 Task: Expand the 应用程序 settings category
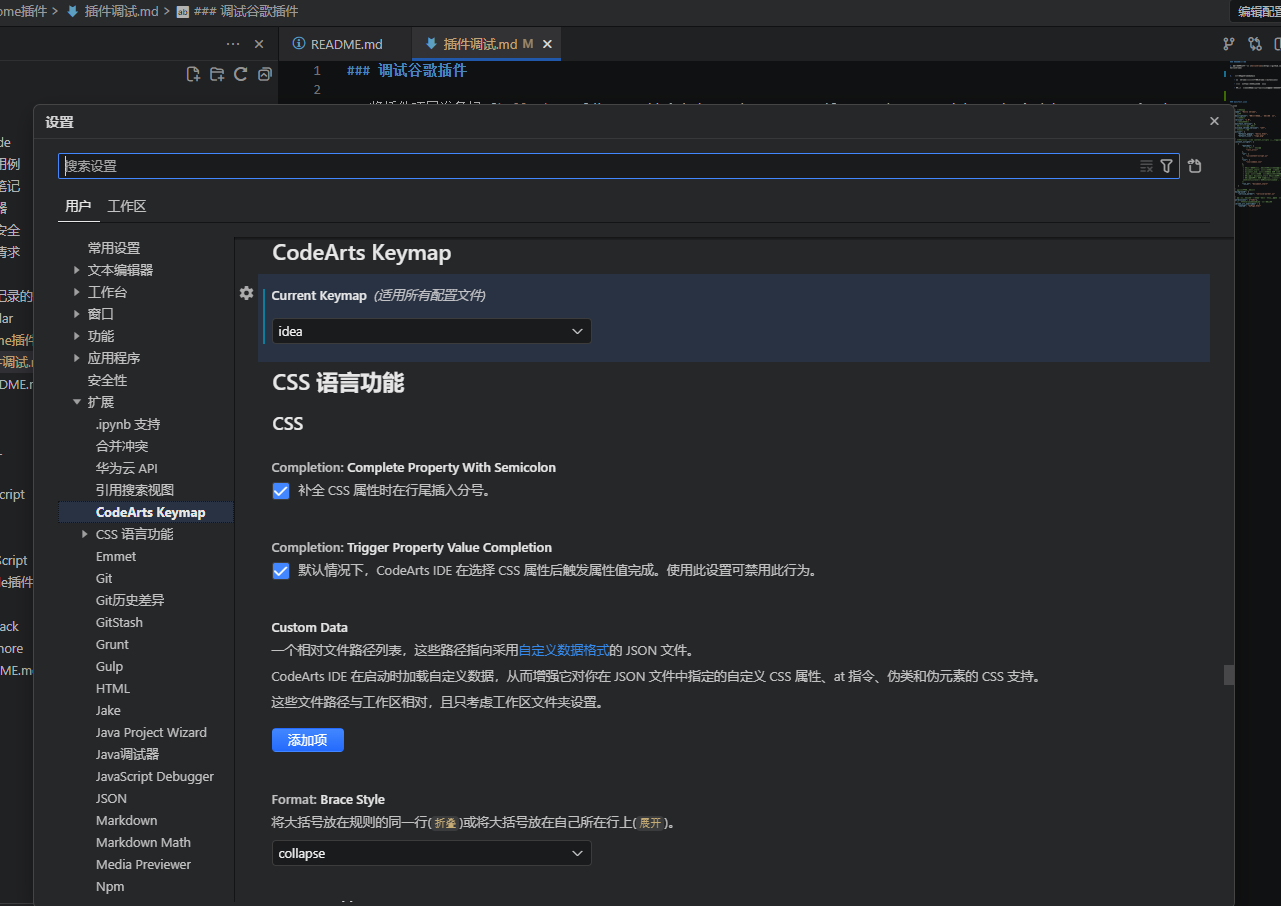point(77,358)
